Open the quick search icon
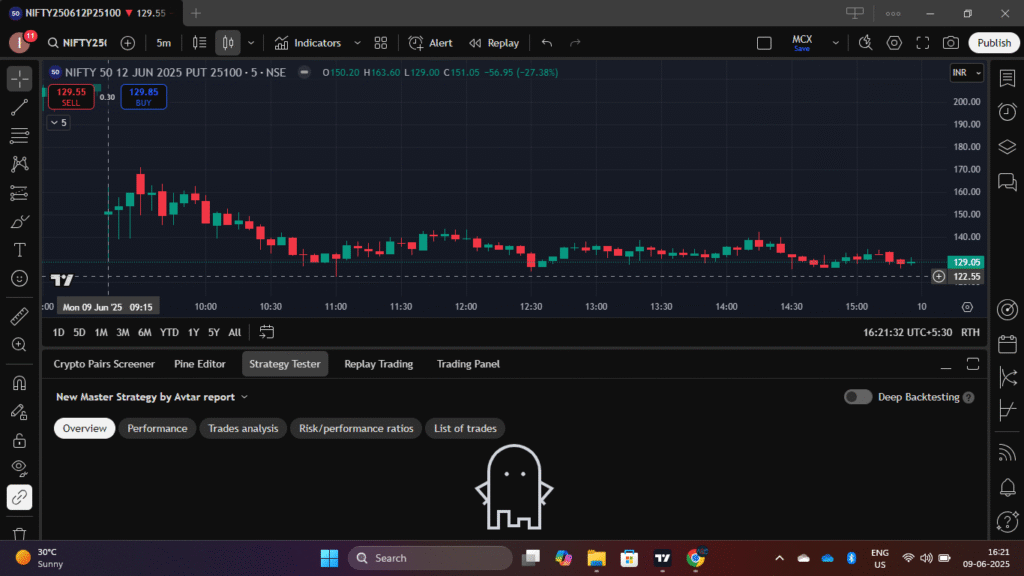This screenshot has width=1024, height=576. 865,43
